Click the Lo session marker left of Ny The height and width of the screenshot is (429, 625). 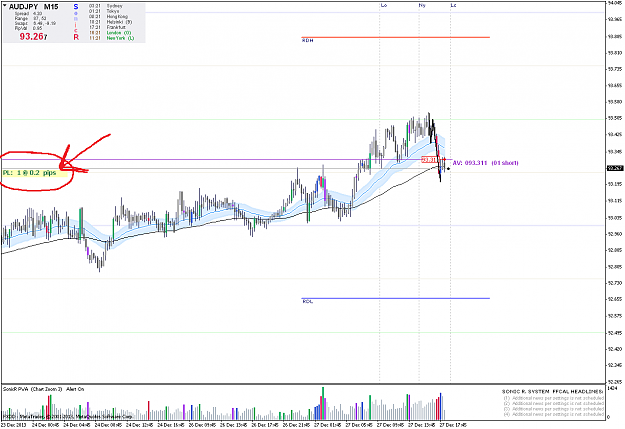pos(384,5)
